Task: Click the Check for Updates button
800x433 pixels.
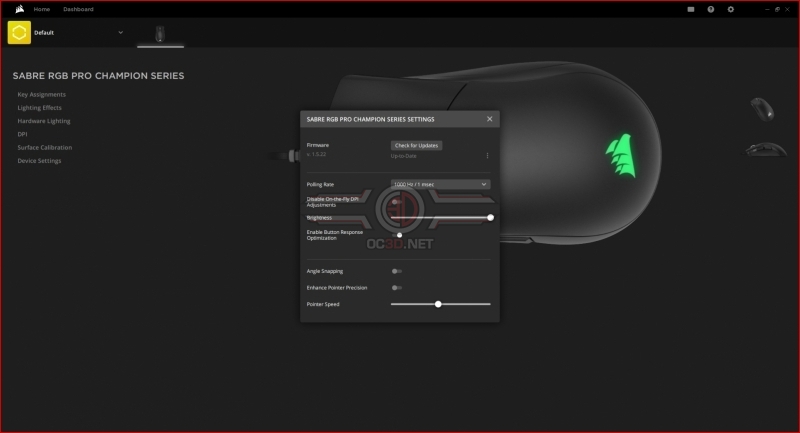Action: (x=416, y=145)
